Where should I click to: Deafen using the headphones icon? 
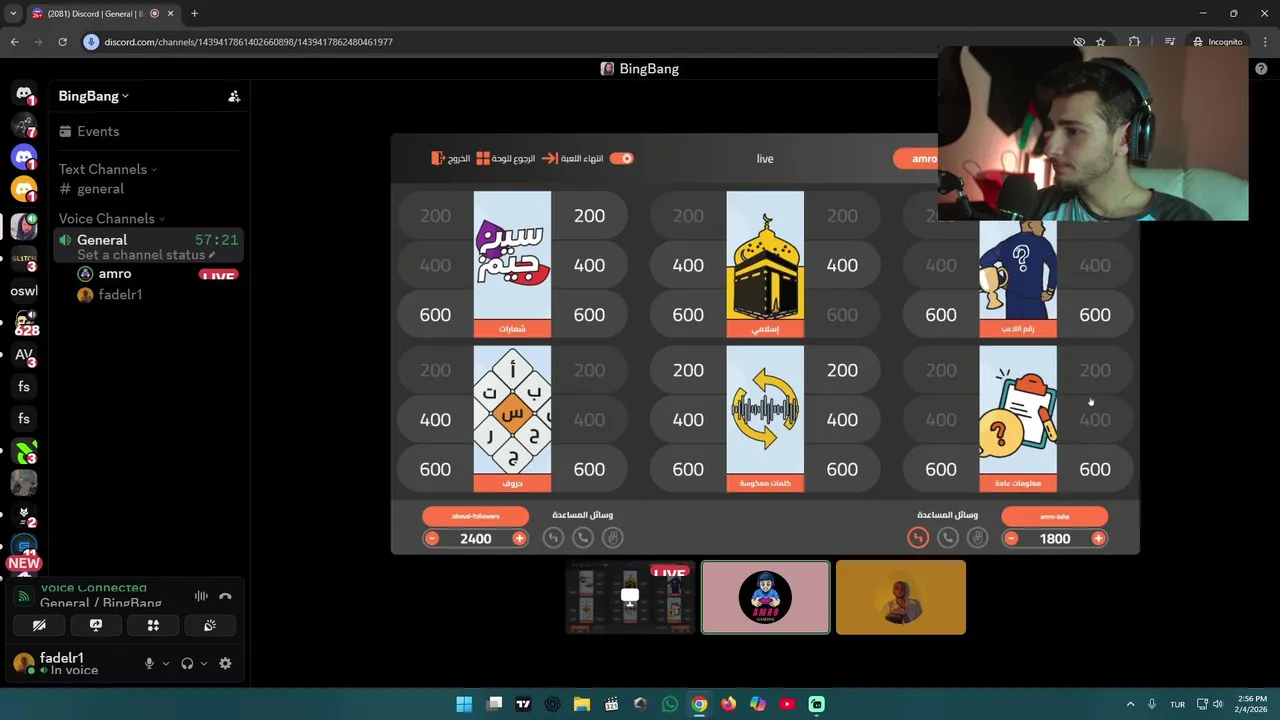pyautogui.click(x=187, y=663)
